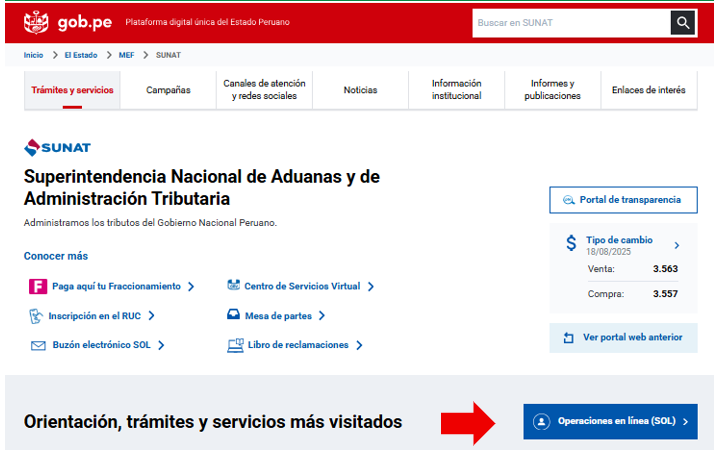Click the Mesa de partes tray icon
Viewport: 720px width, 455px height.
233,315
